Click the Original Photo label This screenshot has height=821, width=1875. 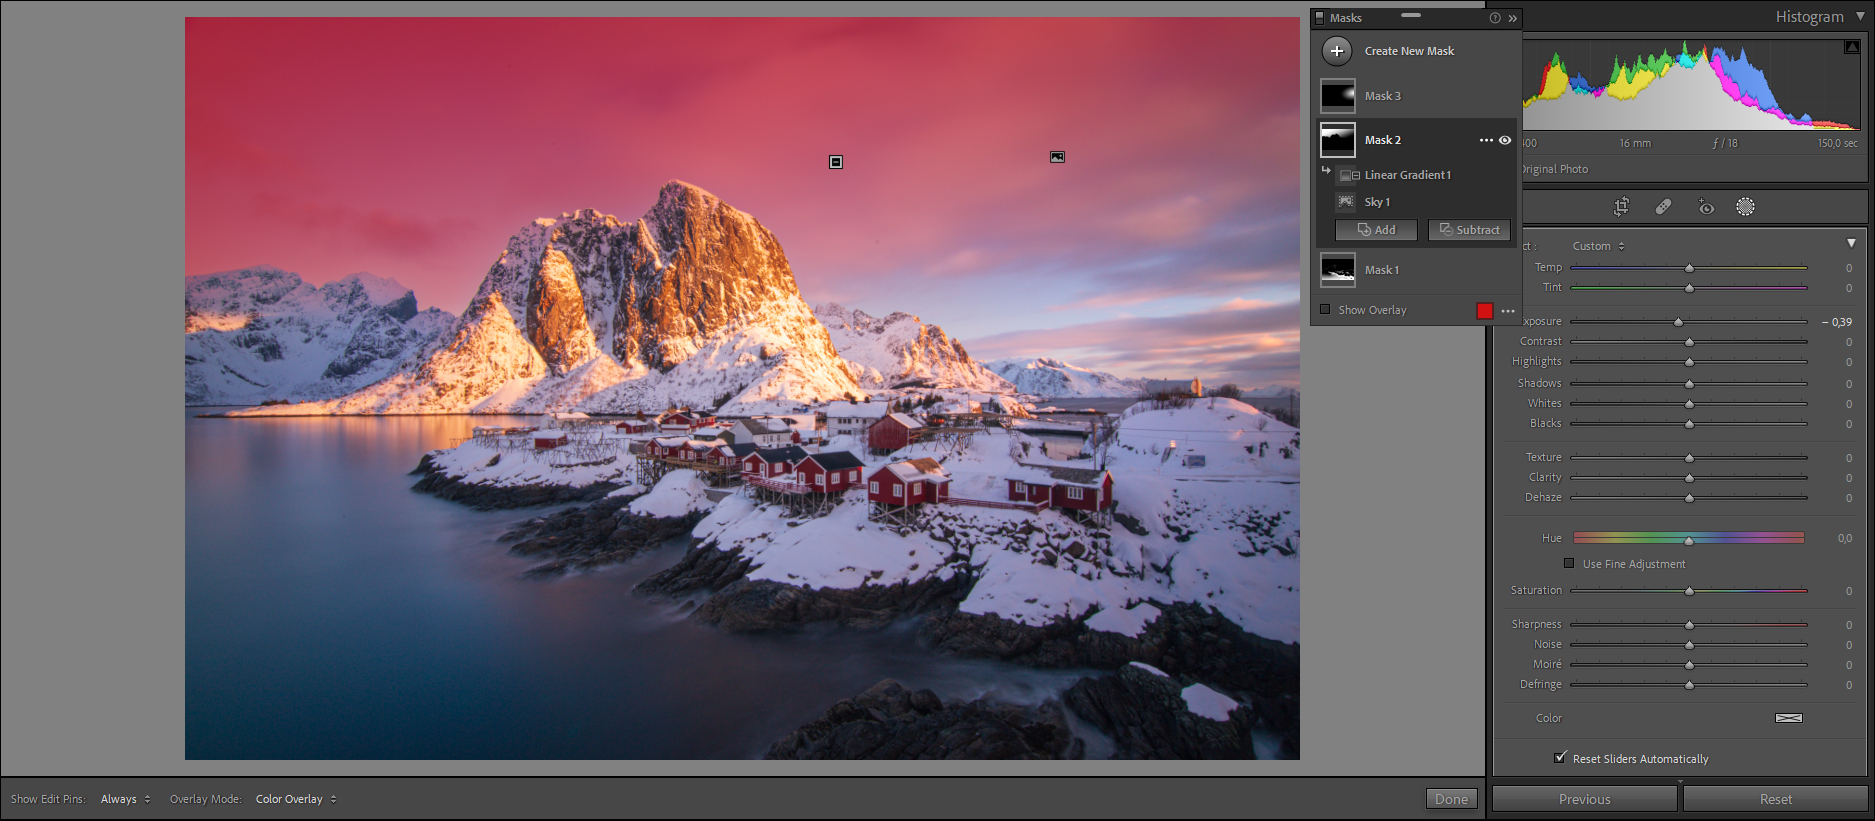(1554, 169)
